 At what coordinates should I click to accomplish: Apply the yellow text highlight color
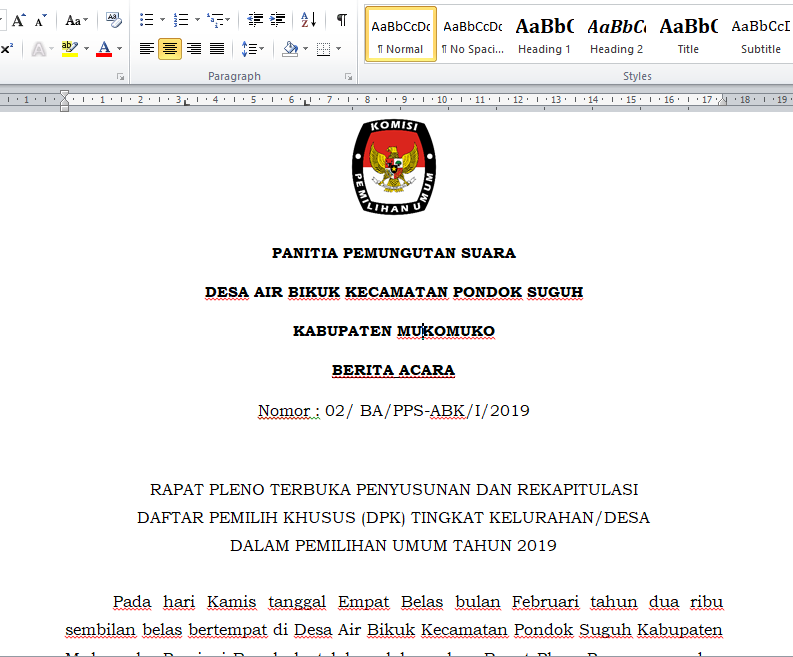(x=70, y=49)
